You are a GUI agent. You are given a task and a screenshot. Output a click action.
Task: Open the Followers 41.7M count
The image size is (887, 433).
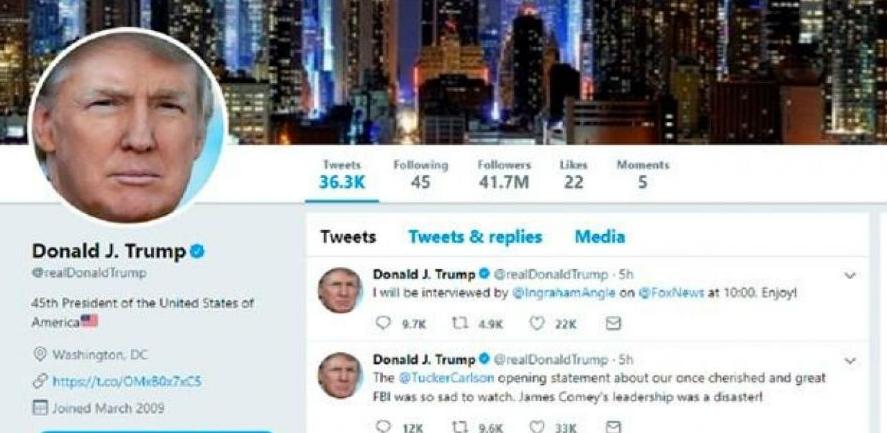(504, 174)
